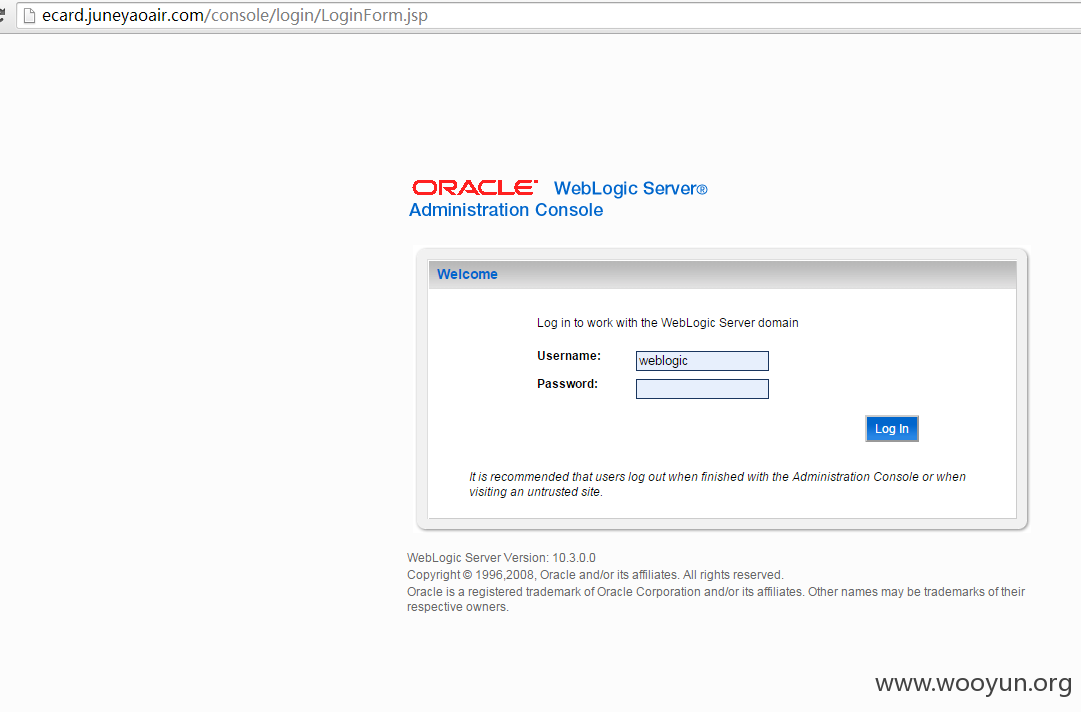Click the Oracle copyright line
This screenshot has width=1081, height=712.
coord(595,575)
